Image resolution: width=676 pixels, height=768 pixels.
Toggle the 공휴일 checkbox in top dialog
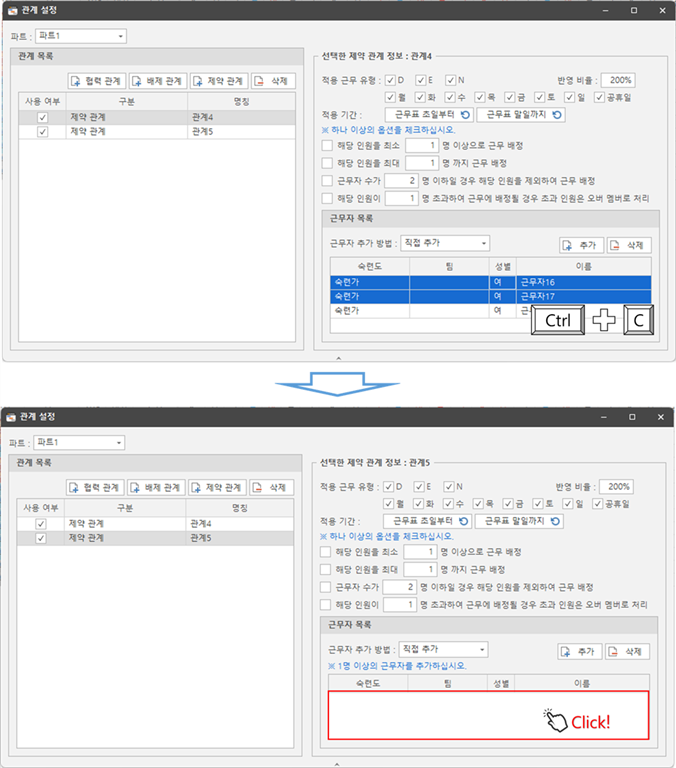[597, 97]
